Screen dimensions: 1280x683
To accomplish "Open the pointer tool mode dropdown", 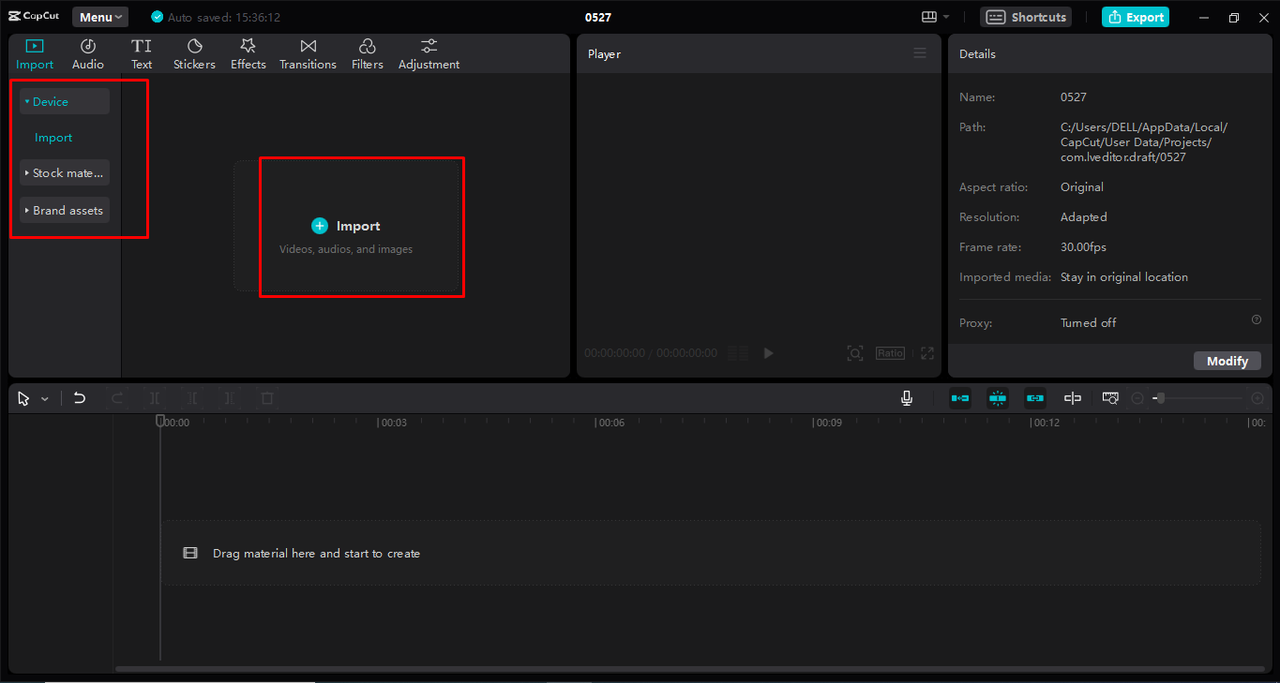I will click(x=45, y=399).
